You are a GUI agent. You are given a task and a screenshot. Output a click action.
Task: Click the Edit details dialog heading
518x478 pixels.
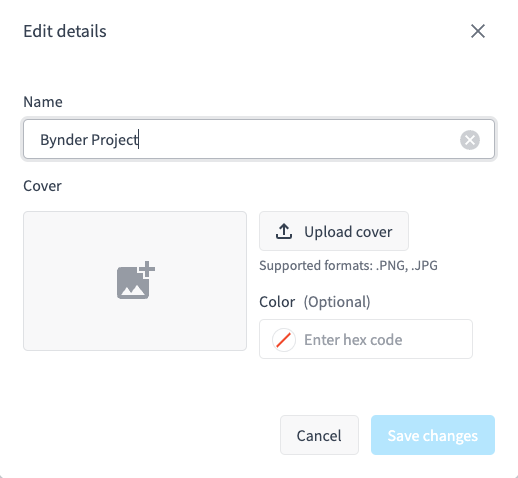(x=65, y=31)
